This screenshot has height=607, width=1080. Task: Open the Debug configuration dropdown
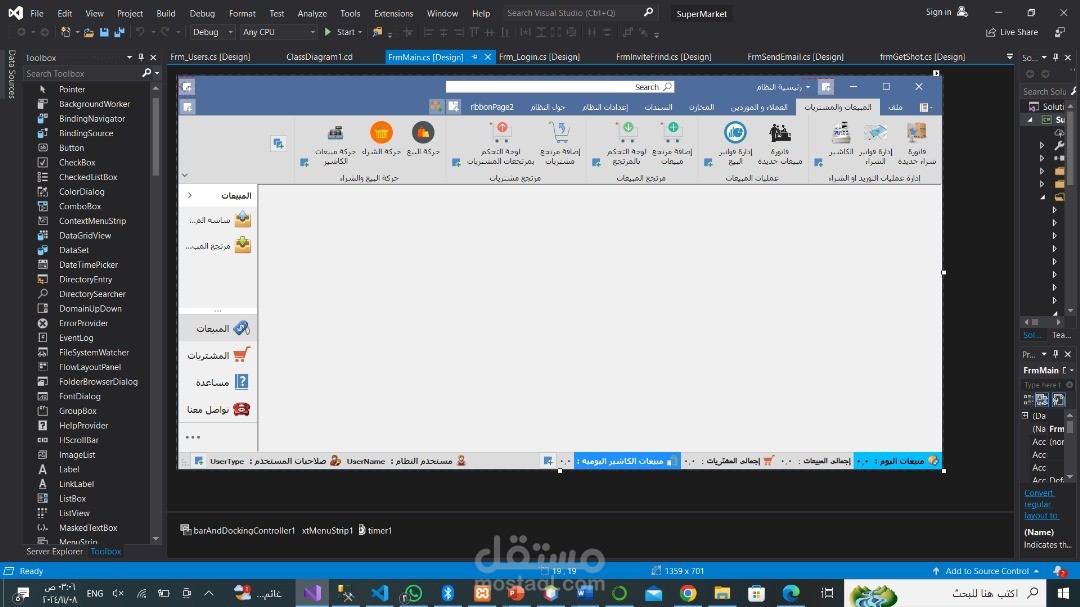(212, 32)
